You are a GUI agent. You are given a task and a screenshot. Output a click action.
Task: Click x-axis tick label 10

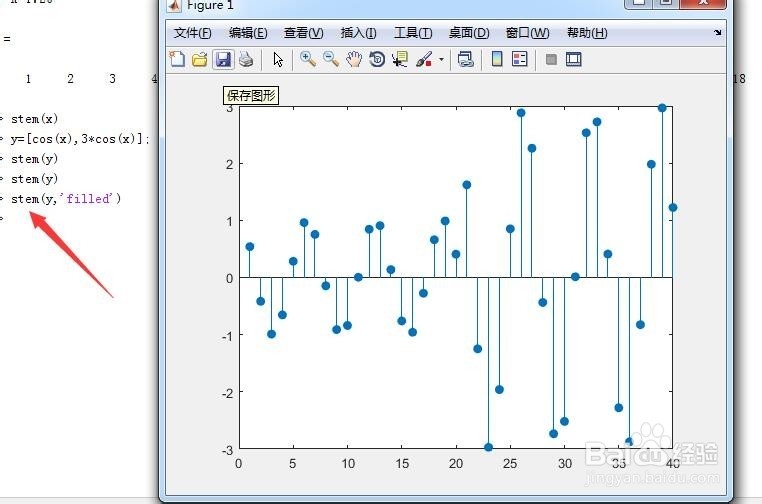(348, 464)
